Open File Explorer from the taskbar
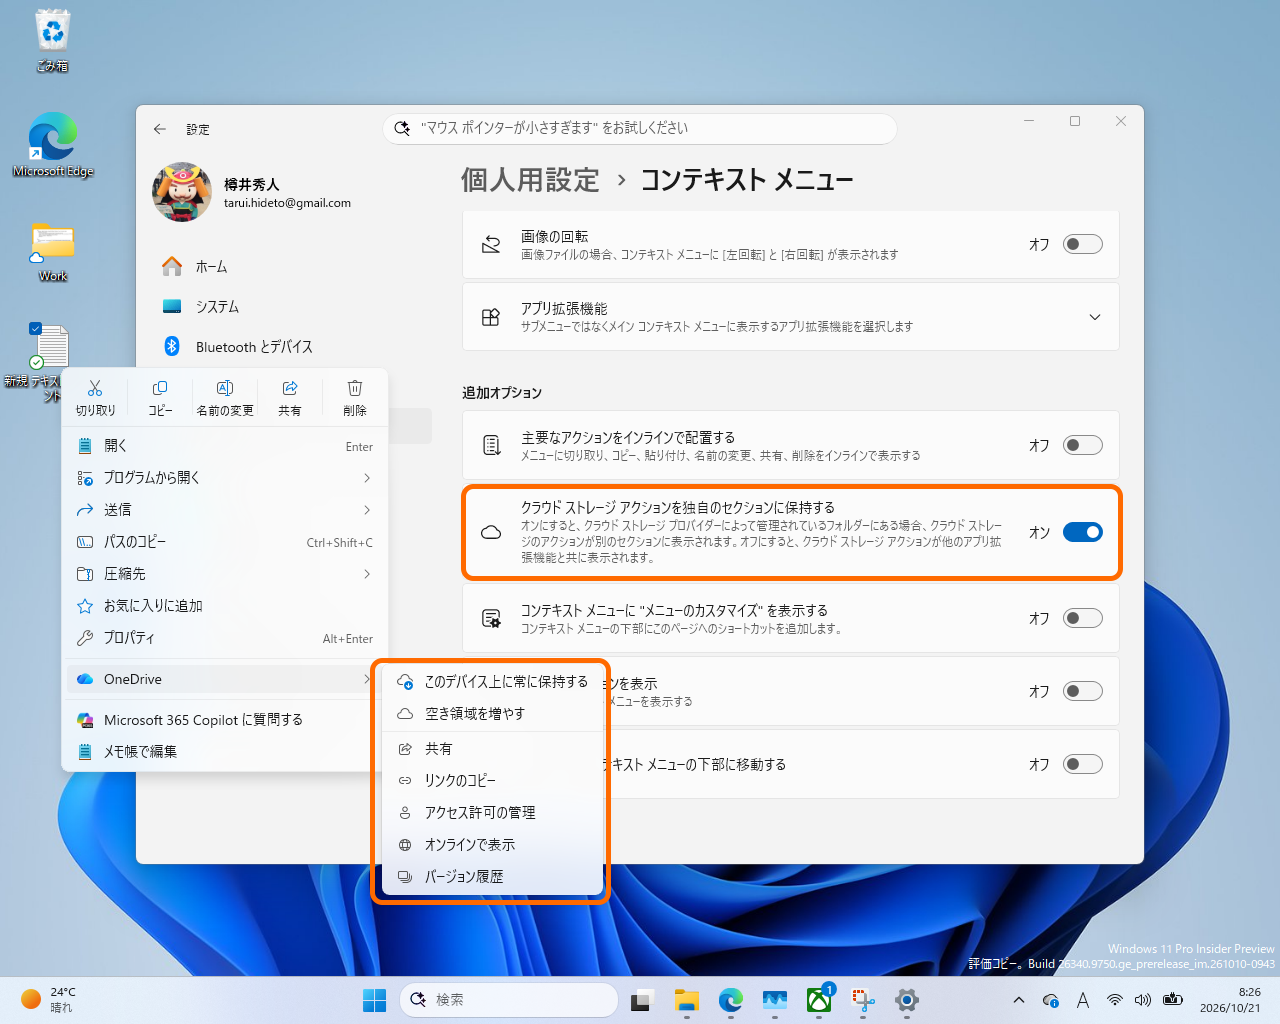 click(x=686, y=1000)
